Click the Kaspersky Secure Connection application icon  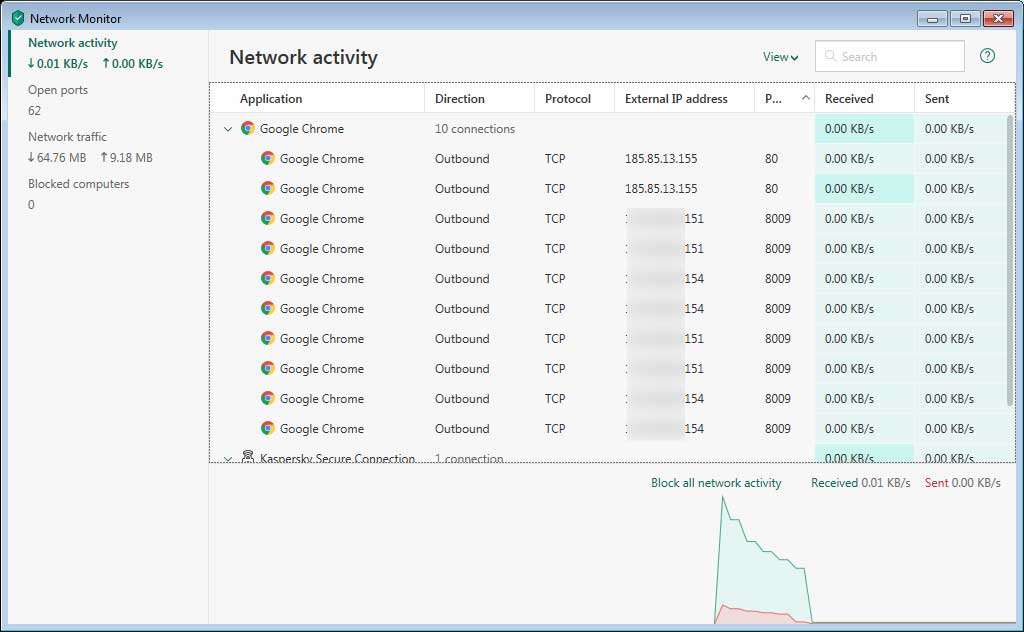(248, 456)
